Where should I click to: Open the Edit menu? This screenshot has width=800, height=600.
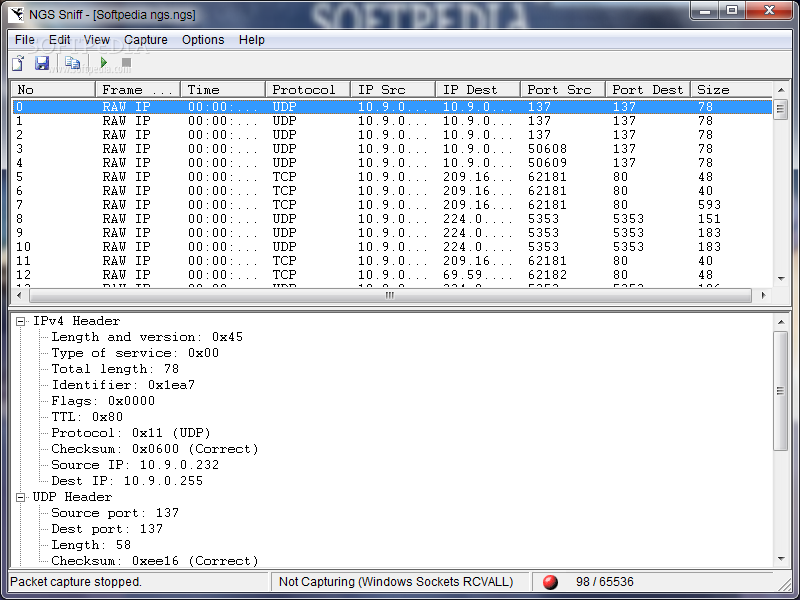click(59, 40)
